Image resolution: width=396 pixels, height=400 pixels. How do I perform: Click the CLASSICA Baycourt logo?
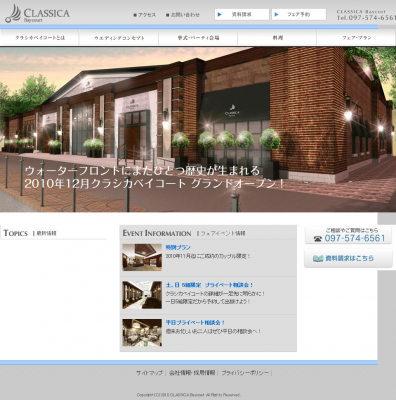[x=38, y=14]
